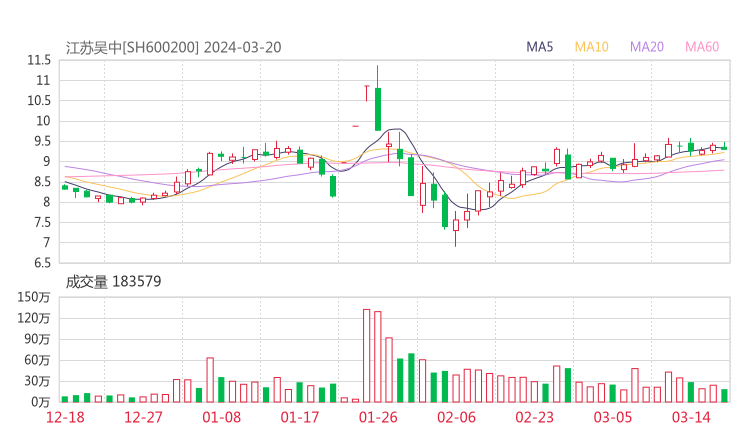
Task: Click the 11.5 price axis label
Action: pyautogui.click(x=39, y=60)
